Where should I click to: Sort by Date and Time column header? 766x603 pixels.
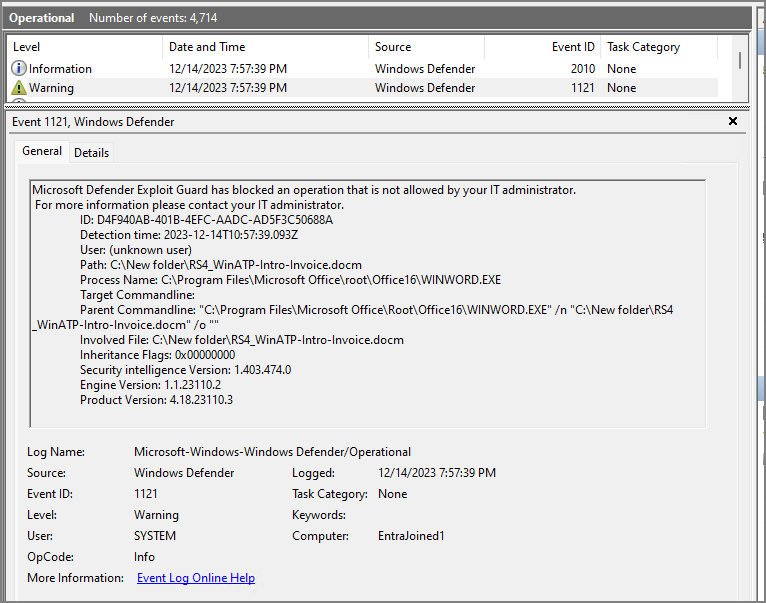click(265, 47)
